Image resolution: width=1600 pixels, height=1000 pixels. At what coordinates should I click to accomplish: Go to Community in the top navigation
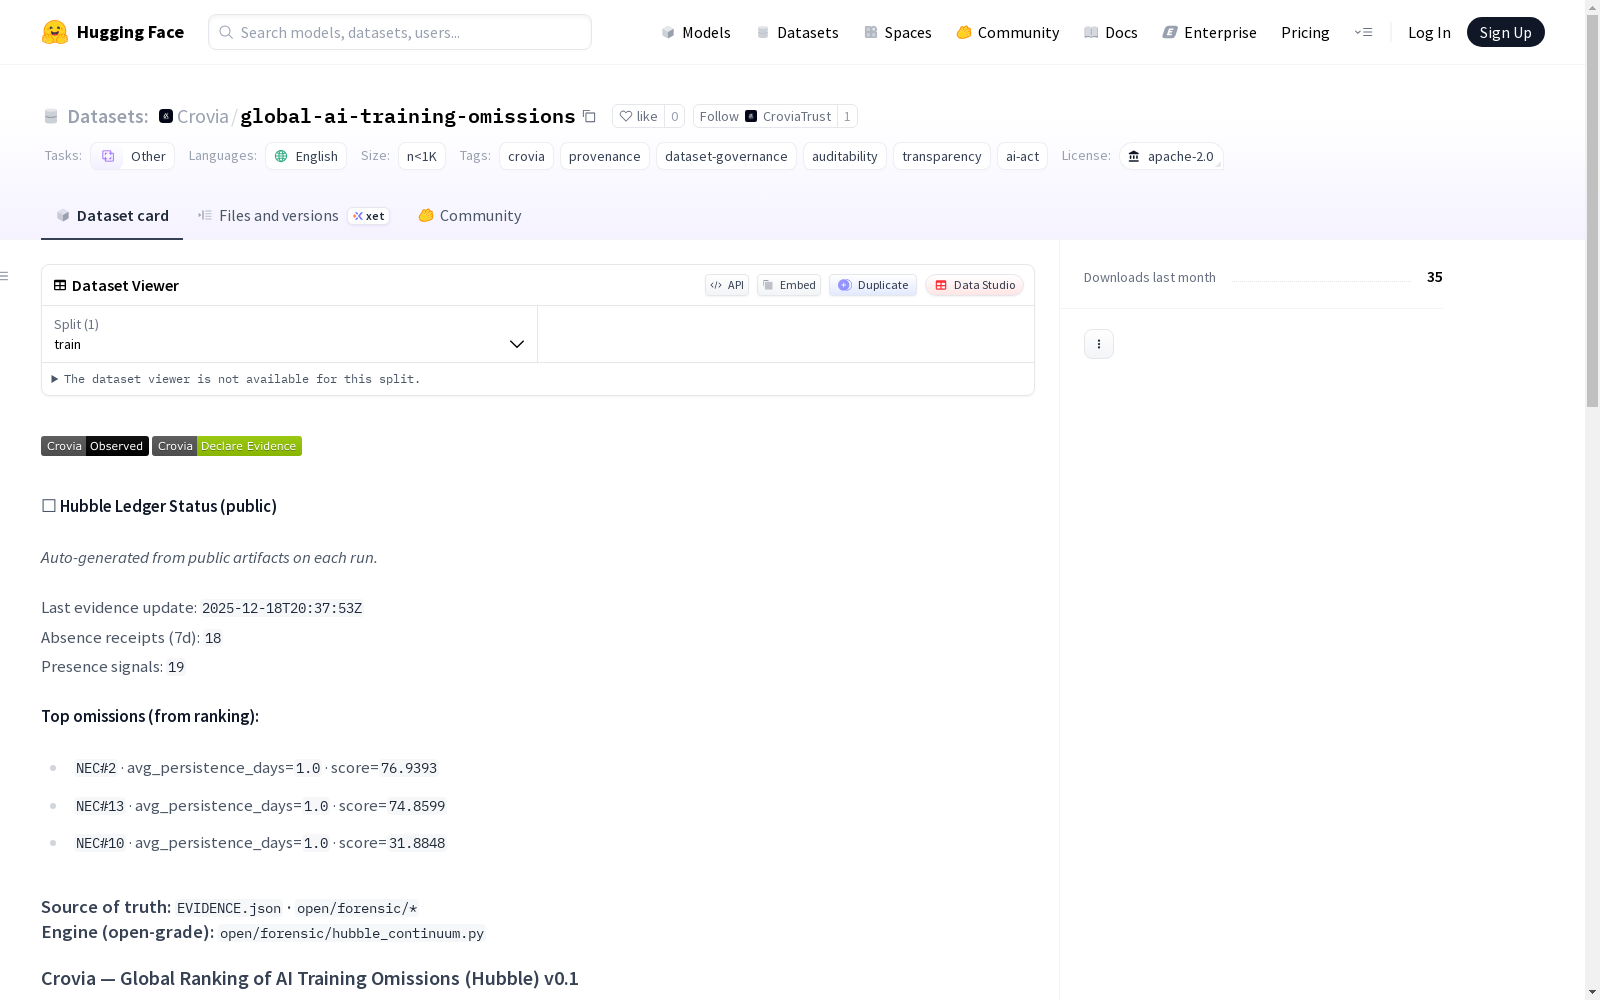click(1008, 32)
